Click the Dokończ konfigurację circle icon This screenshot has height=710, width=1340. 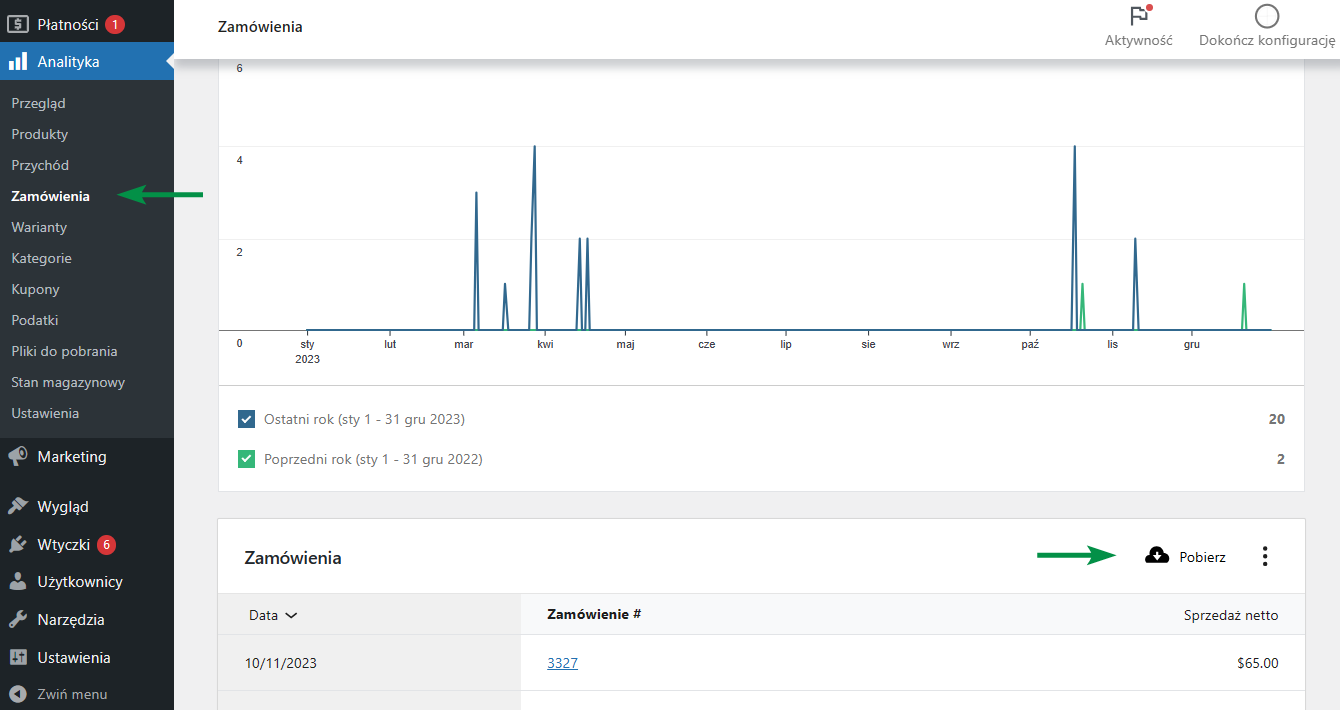1267,16
